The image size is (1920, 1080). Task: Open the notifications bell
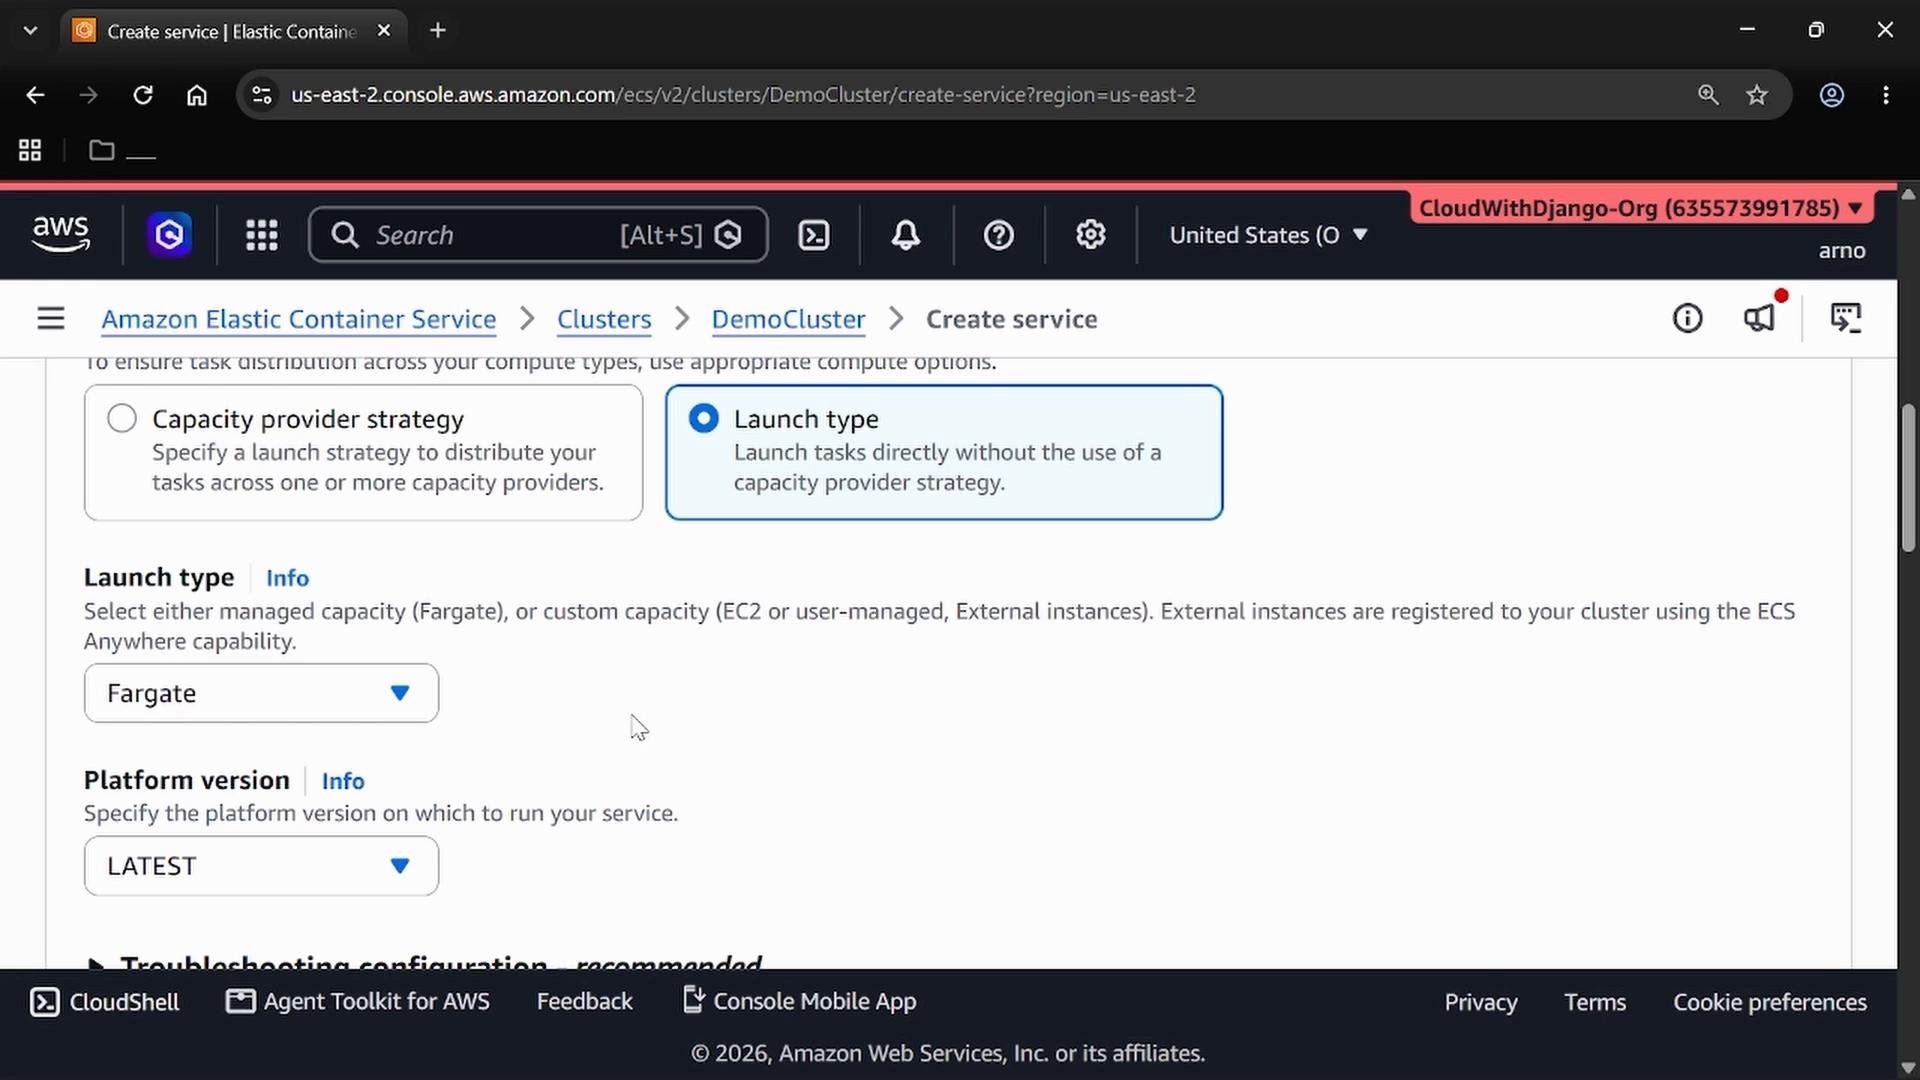click(906, 235)
